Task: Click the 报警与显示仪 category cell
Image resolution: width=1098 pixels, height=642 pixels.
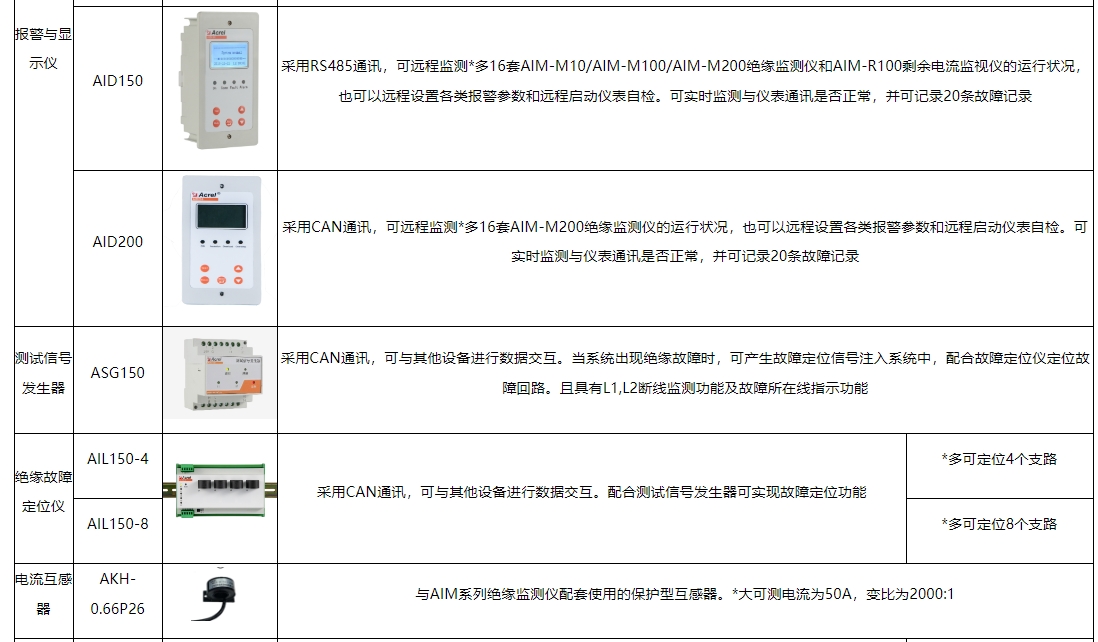Action: click(x=43, y=47)
